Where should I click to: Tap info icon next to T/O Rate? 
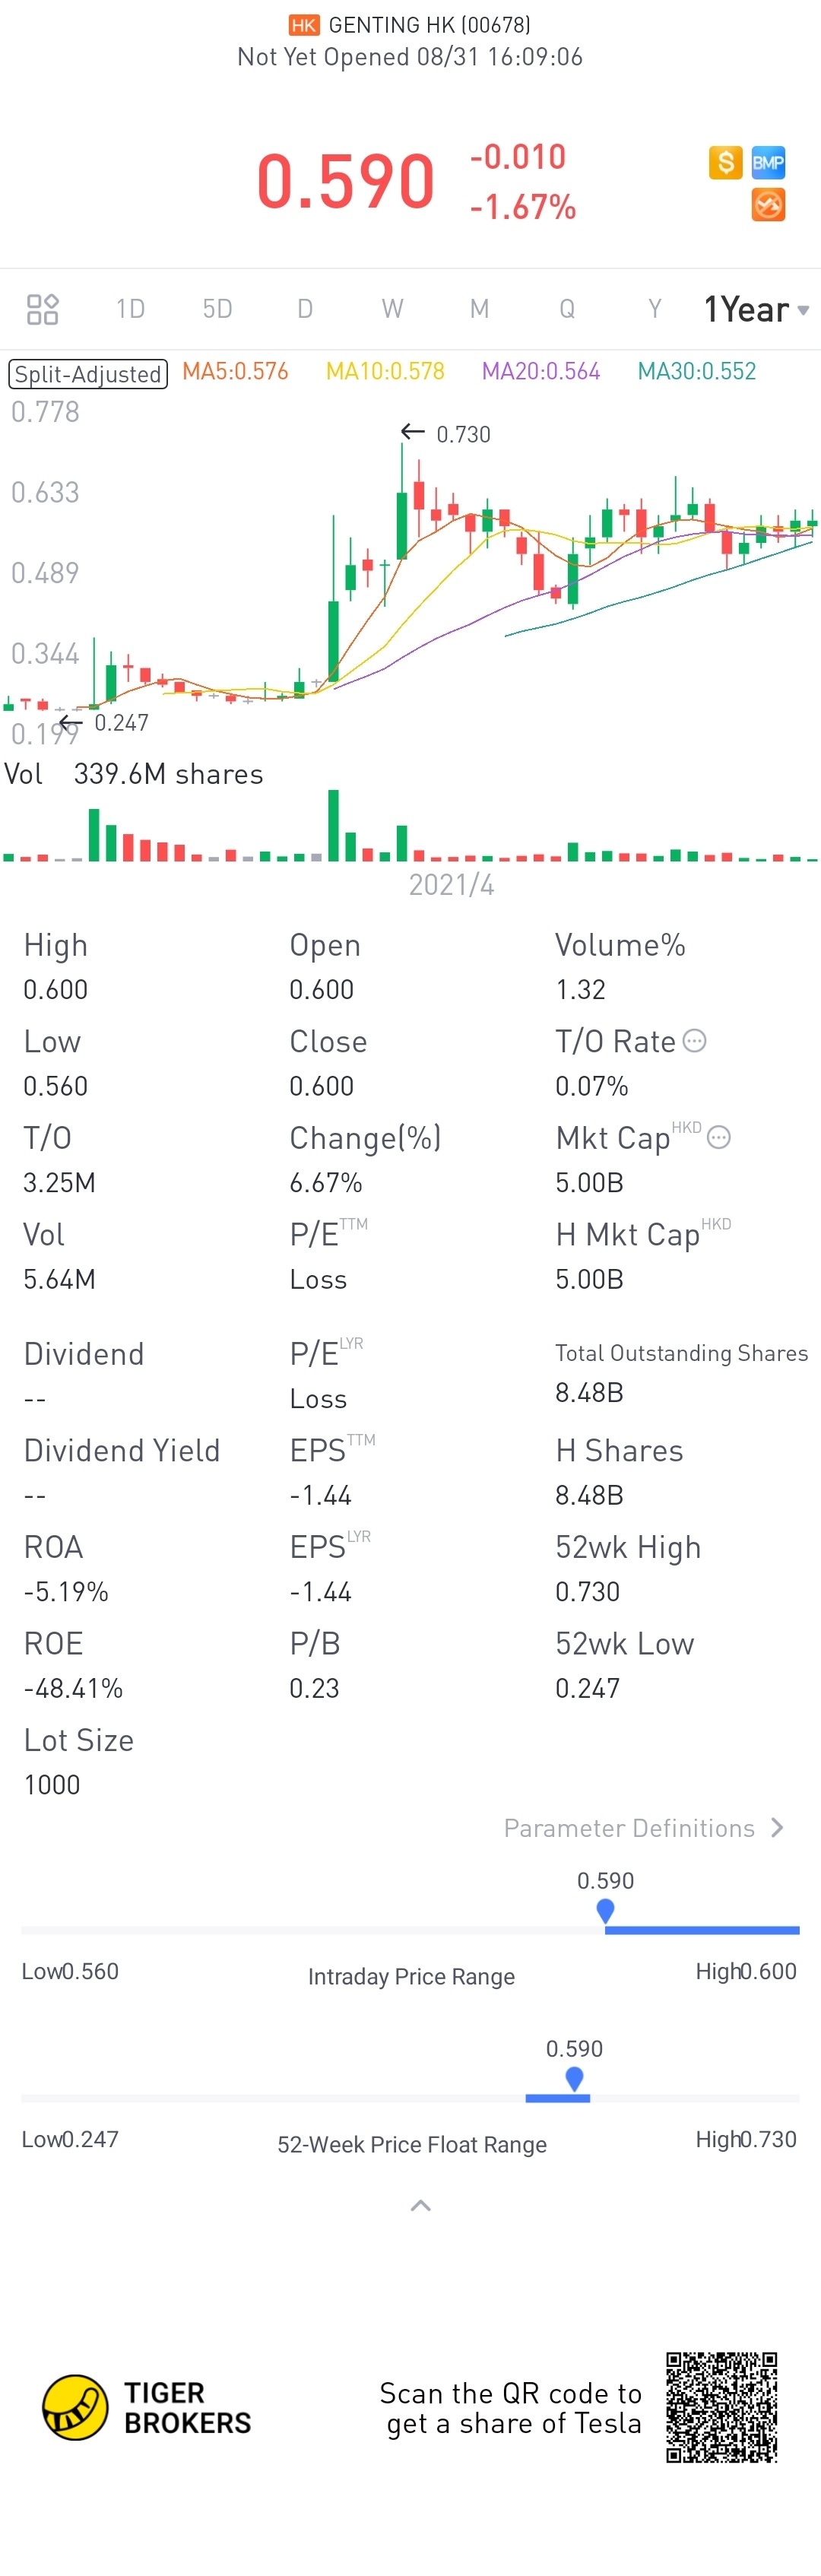pyautogui.click(x=695, y=1041)
